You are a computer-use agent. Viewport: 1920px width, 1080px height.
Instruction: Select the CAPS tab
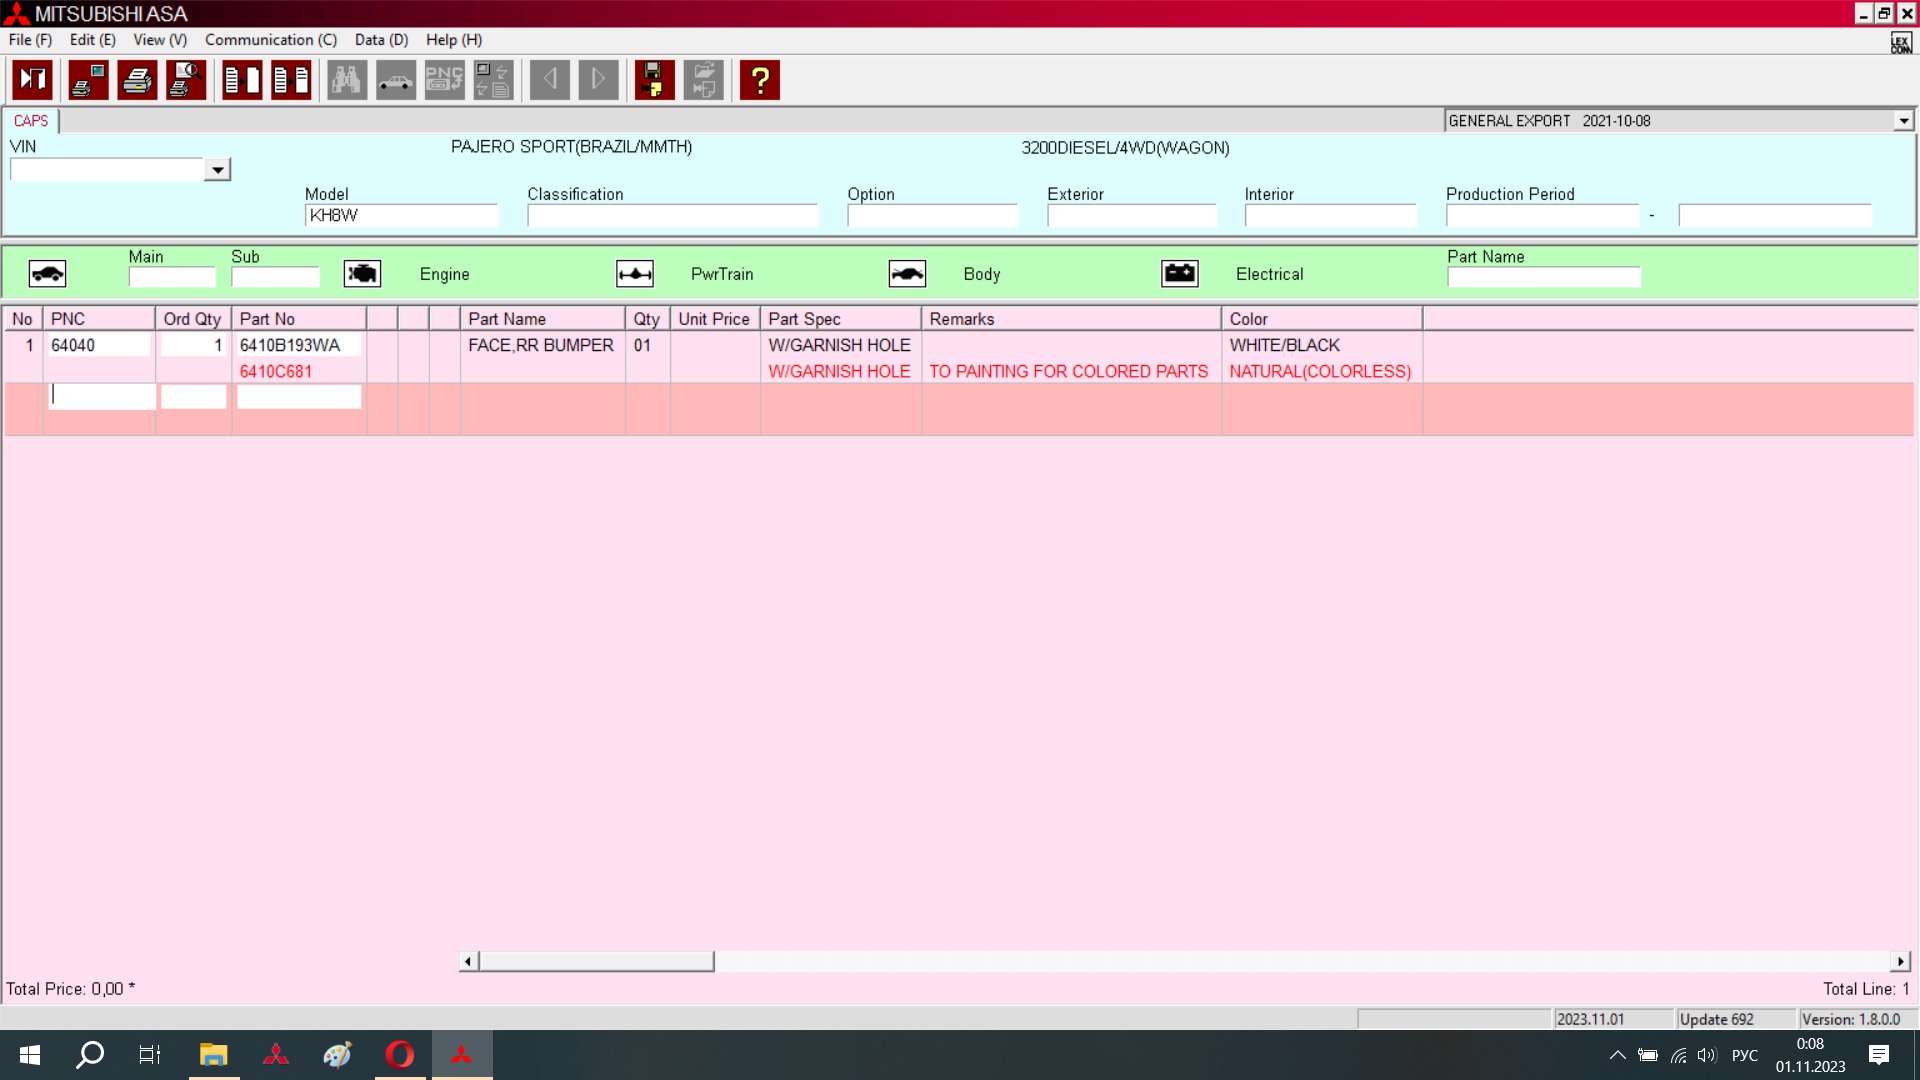coord(30,121)
